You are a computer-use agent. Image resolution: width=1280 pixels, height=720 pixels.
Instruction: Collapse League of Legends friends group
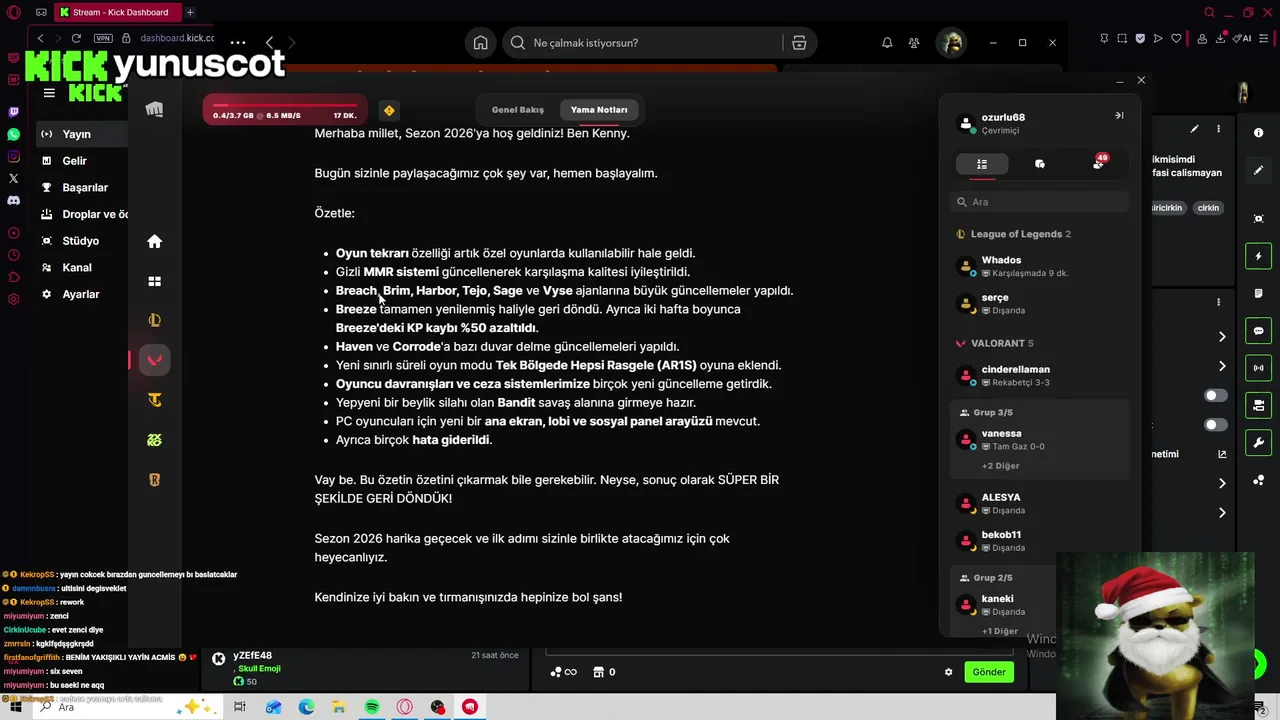click(x=1014, y=234)
